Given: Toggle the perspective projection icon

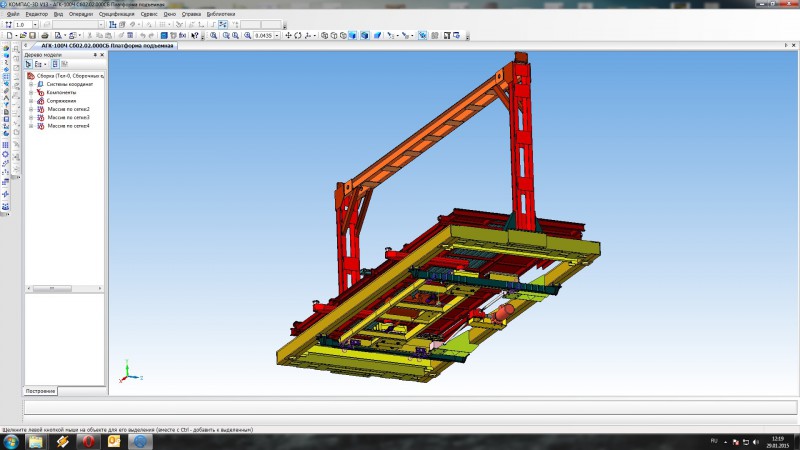Looking at the screenshot, I should [x=377, y=36].
